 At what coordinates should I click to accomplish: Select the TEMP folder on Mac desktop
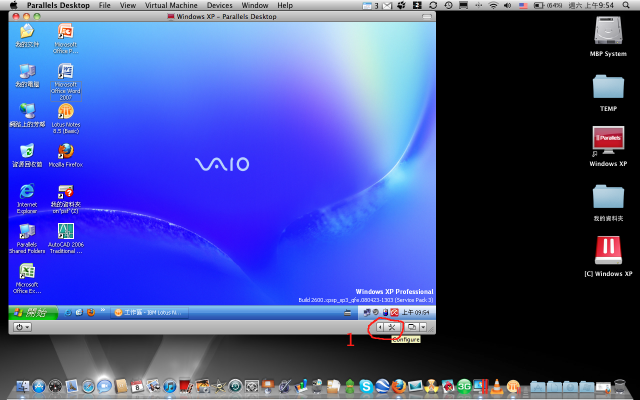coord(608,92)
